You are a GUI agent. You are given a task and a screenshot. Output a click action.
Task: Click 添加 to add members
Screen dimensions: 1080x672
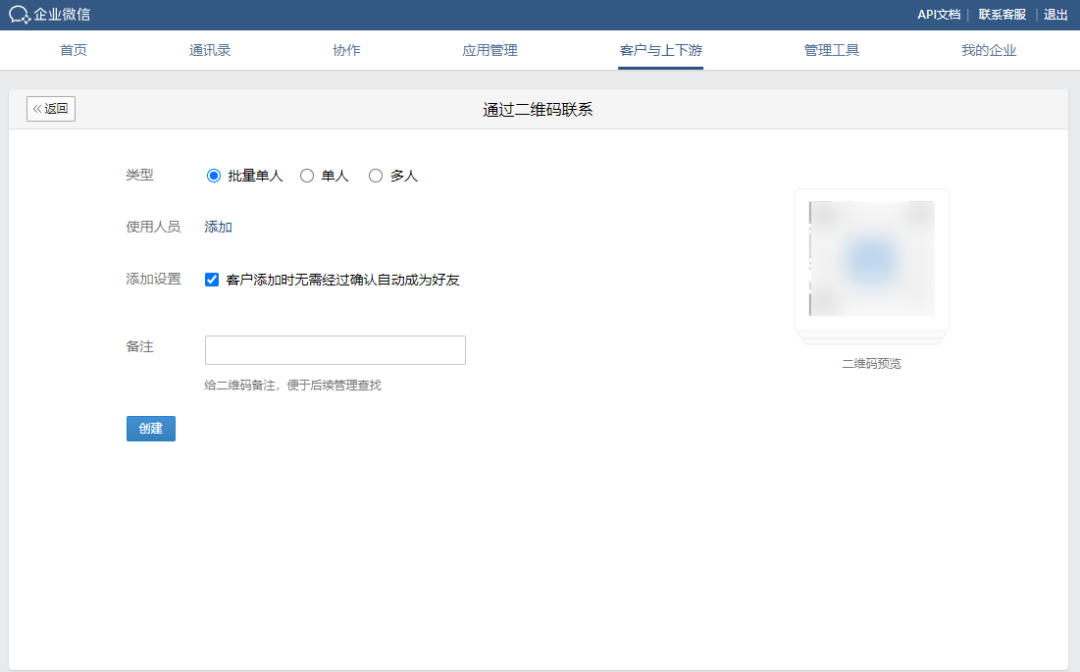coord(218,227)
